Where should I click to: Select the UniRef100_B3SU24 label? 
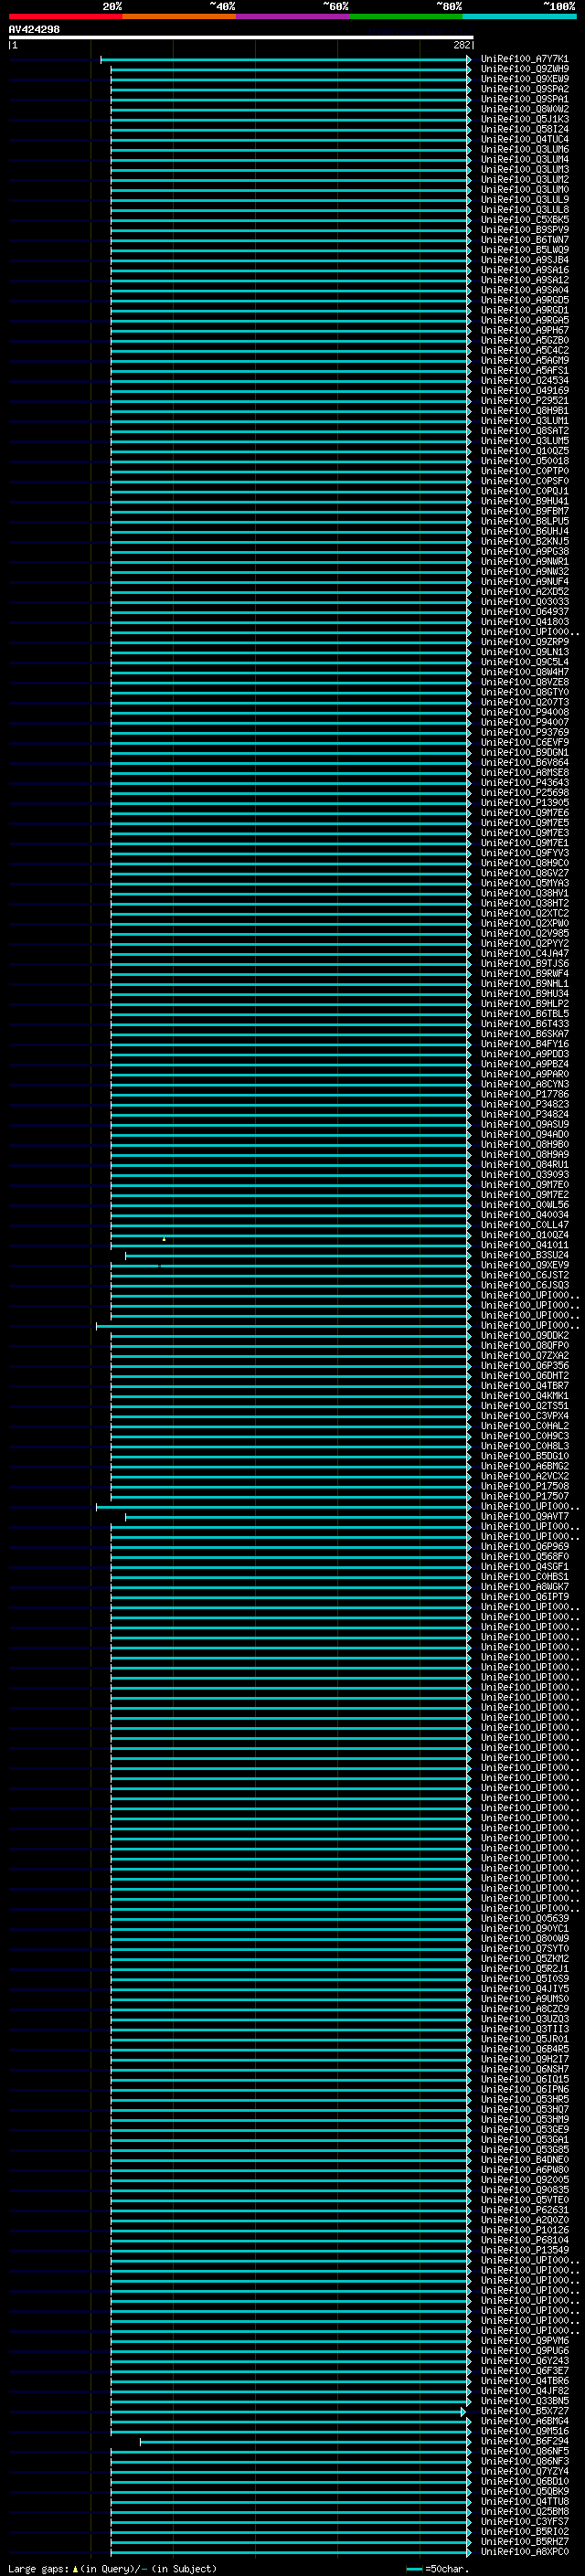pyautogui.click(x=524, y=1255)
